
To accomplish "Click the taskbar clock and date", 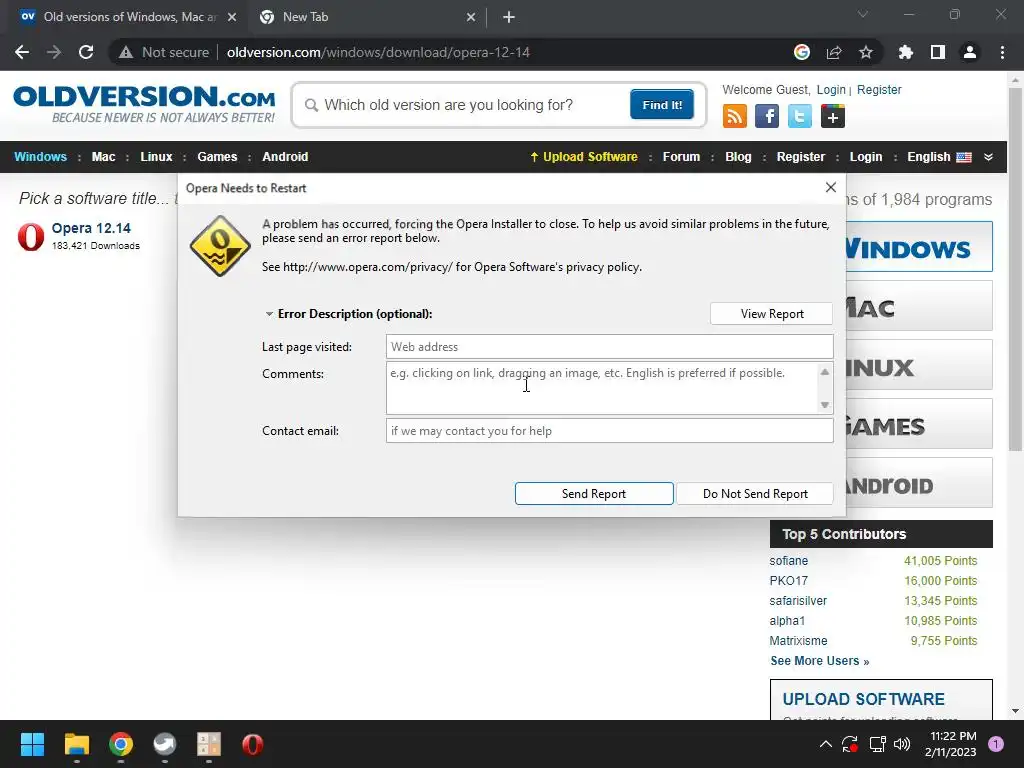I will click(950, 744).
